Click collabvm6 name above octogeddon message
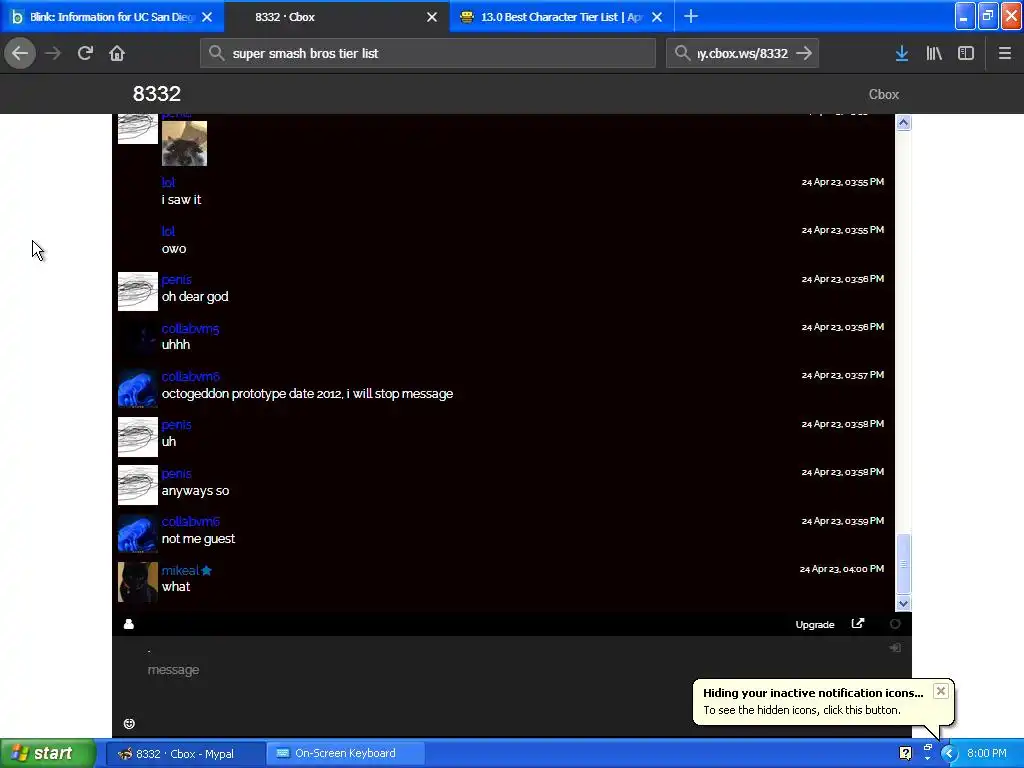Screen dimensions: 1024x768 190,377
